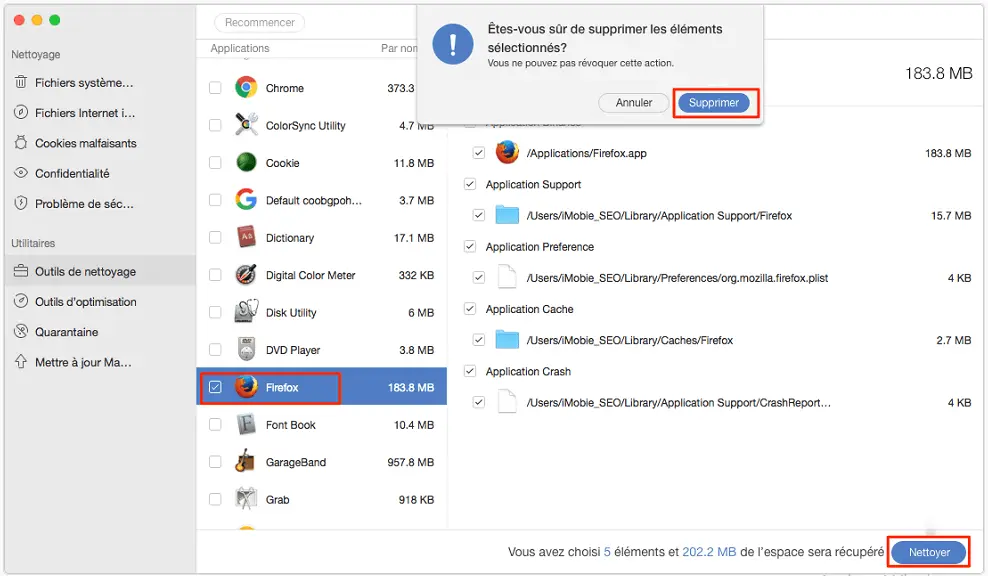This screenshot has height=576, width=988.
Task: Open Cookies malfaisants section
Action: tap(100, 143)
